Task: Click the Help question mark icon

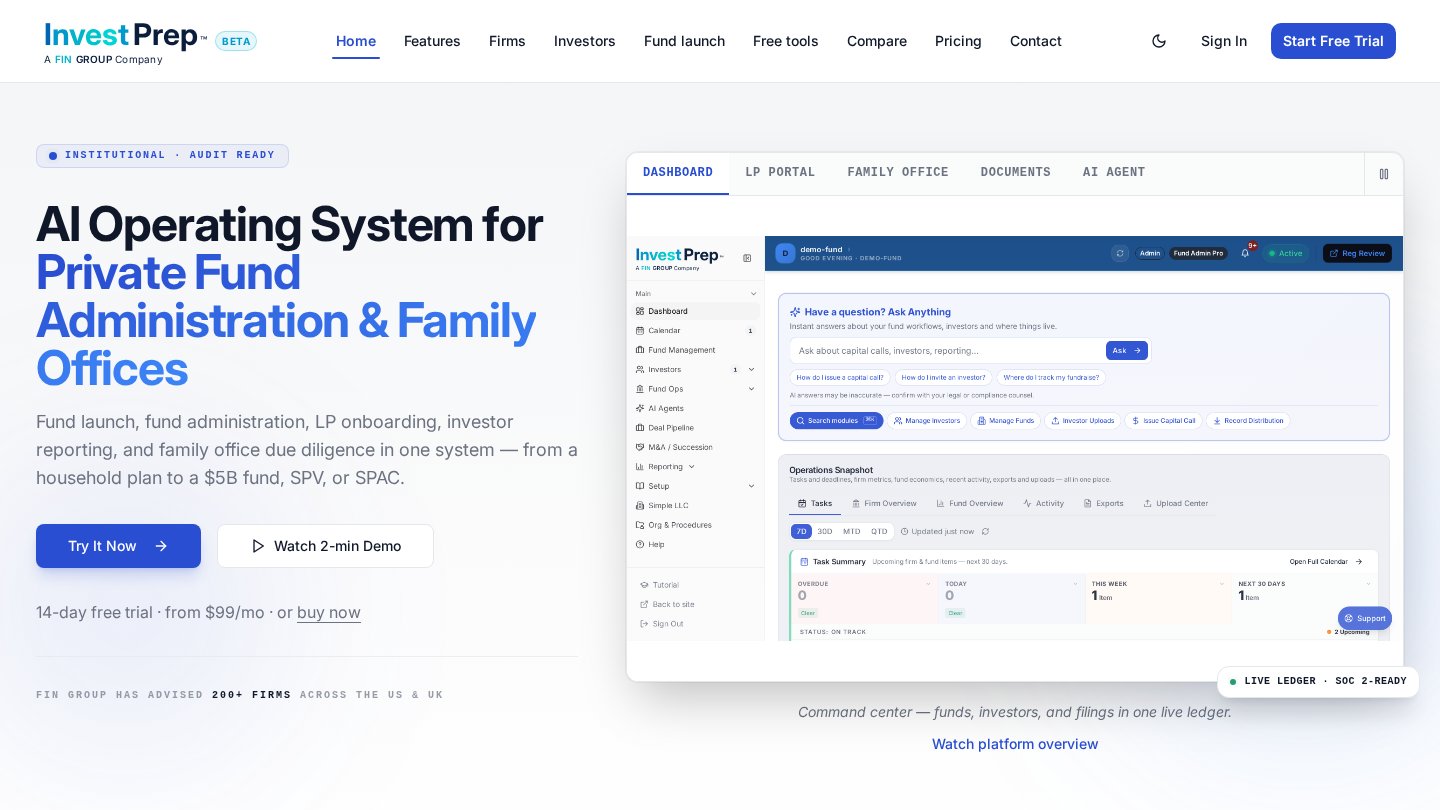Action: click(640, 545)
